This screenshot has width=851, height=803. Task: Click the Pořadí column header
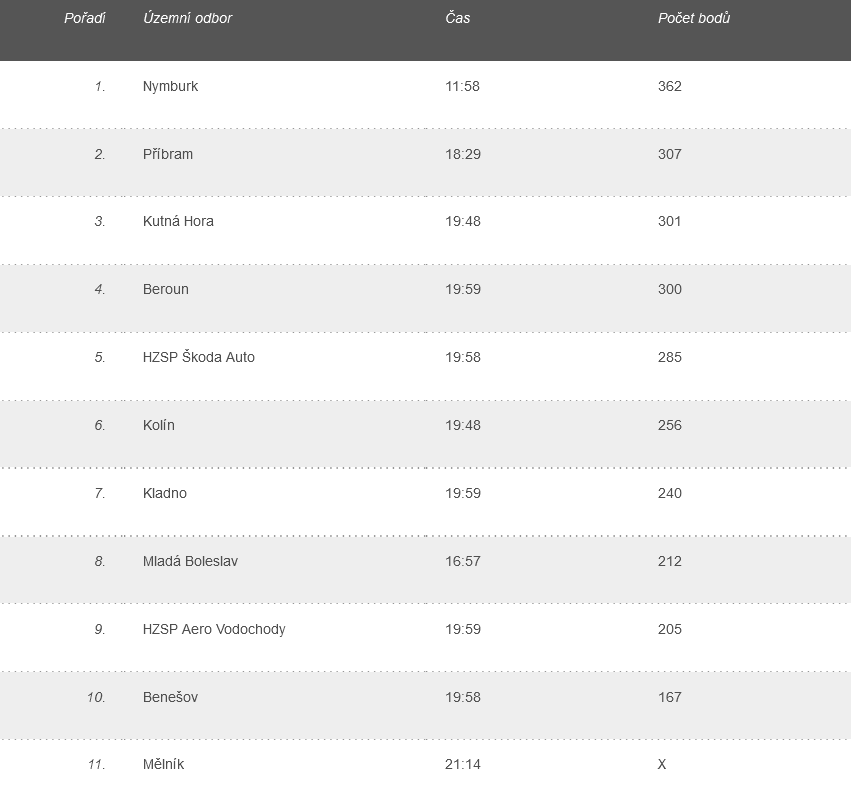tap(85, 18)
